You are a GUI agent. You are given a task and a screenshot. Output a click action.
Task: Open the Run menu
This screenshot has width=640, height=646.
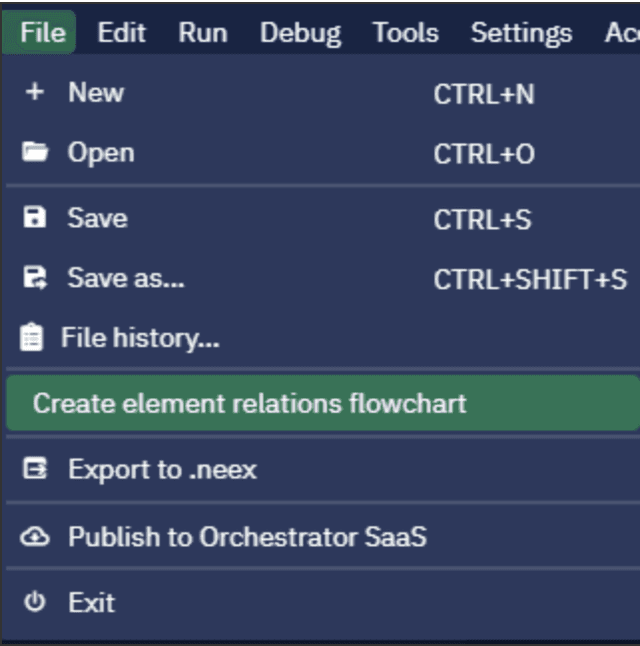(x=203, y=33)
